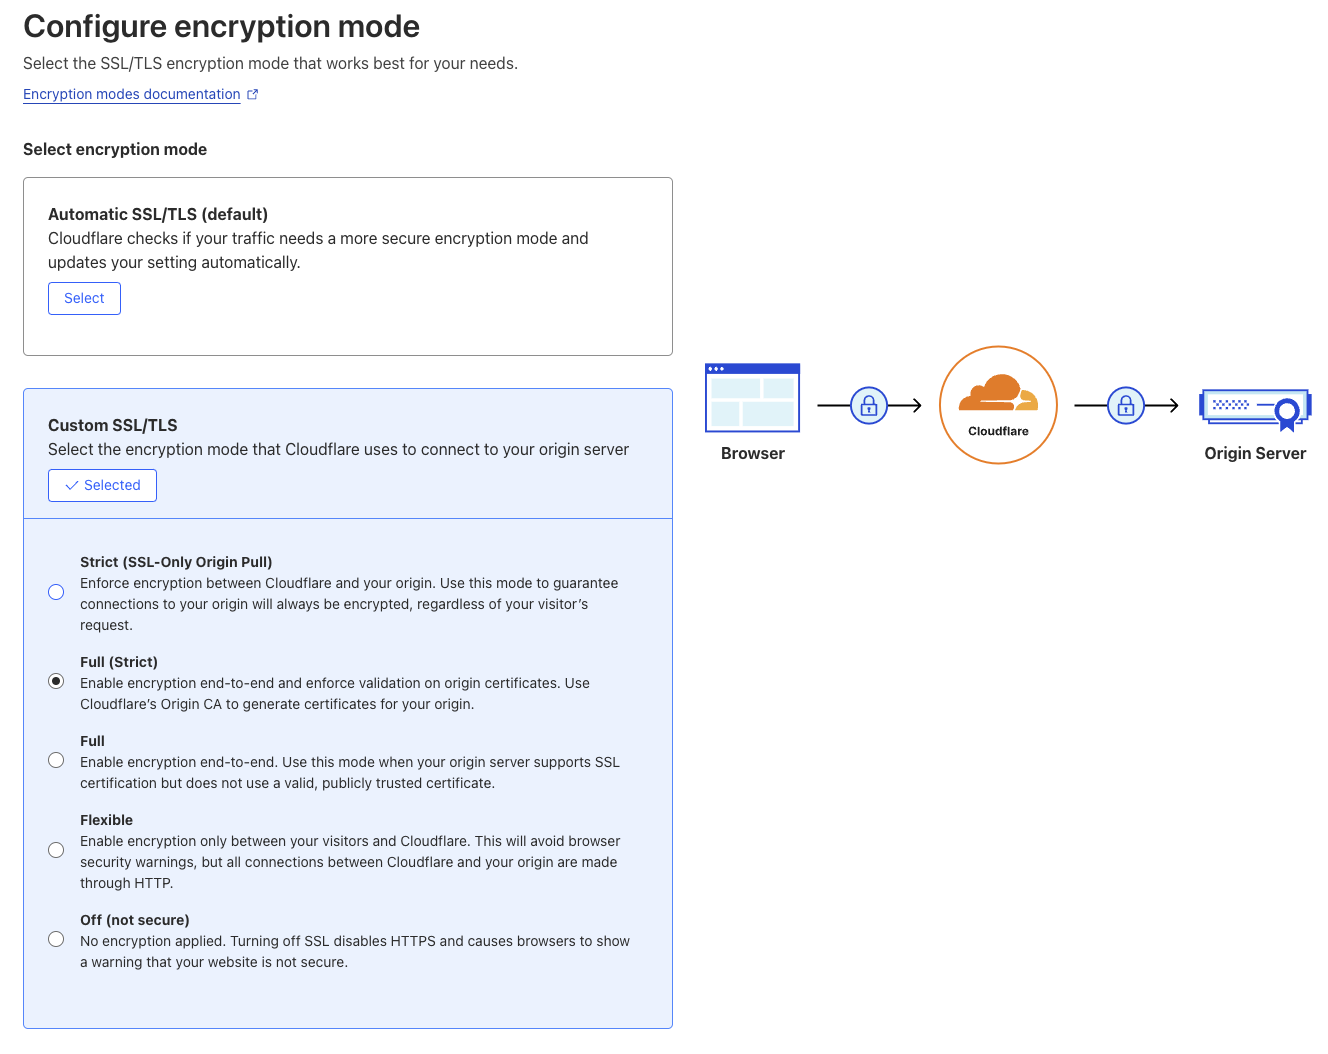This screenshot has height=1054, width=1328.
Task: Click the Selected button under Custom SSL/TLS
Action: coord(102,485)
